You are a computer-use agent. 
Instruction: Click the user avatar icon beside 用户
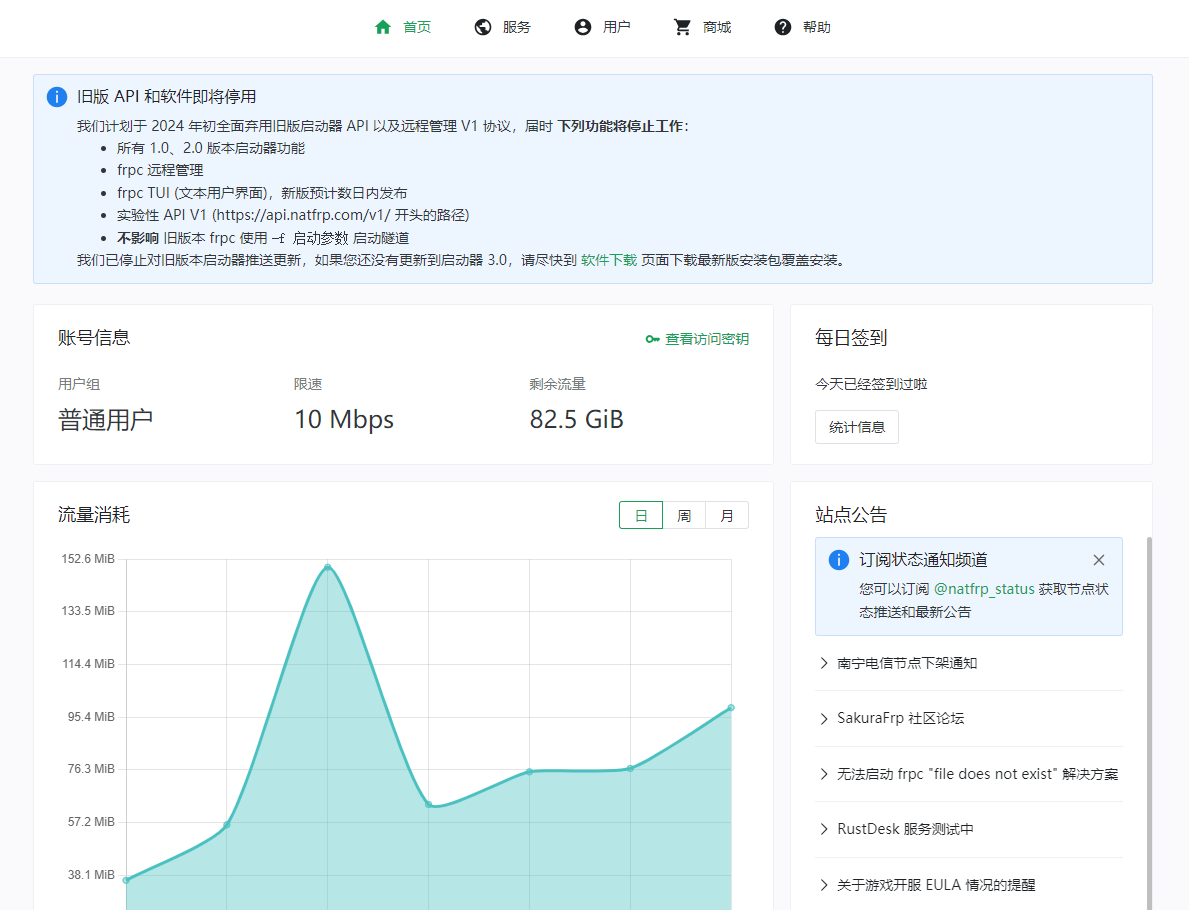[x=583, y=27]
